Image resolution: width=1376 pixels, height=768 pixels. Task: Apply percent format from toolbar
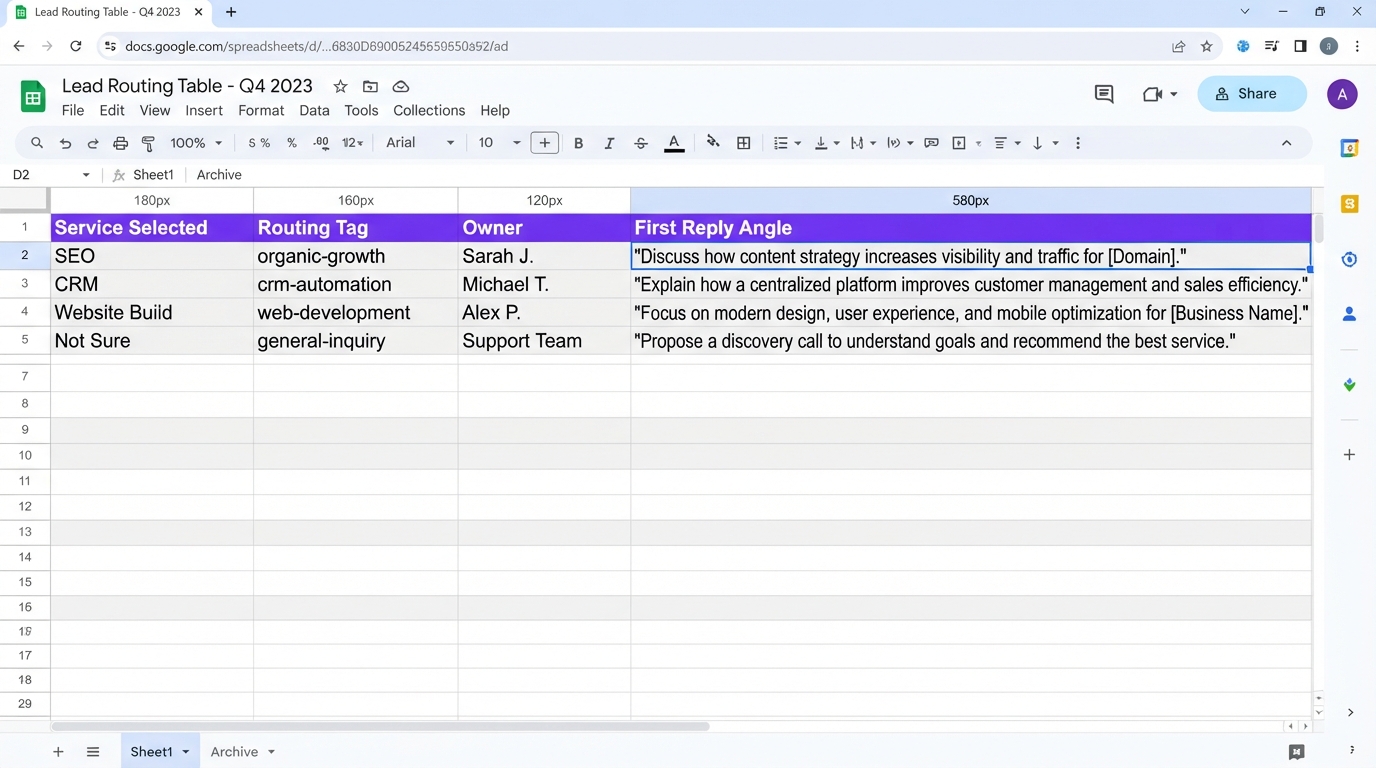(x=292, y=143)
